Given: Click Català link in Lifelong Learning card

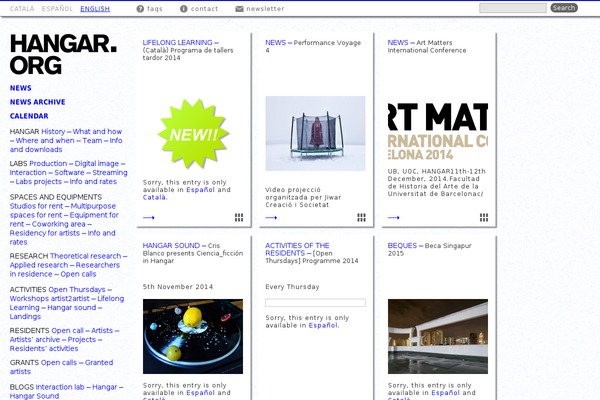Looking at the screenshot, I should point(155,198).
